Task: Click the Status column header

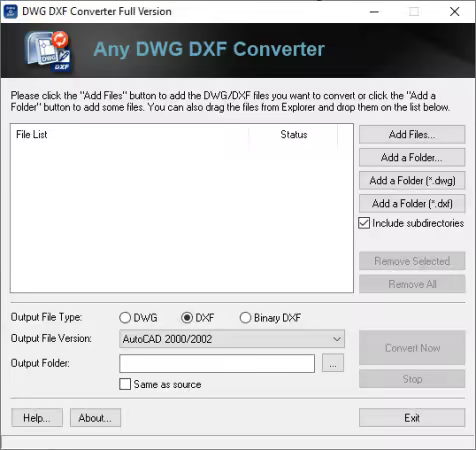Action: [293, 134]
